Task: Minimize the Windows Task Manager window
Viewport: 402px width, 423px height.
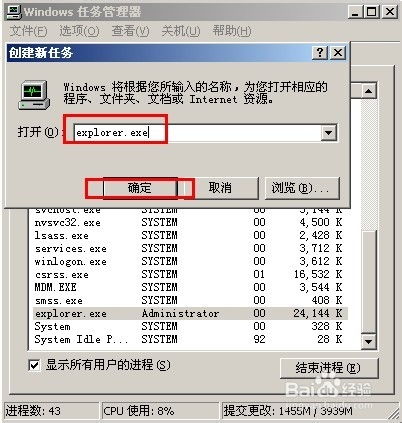Action: 356,12
